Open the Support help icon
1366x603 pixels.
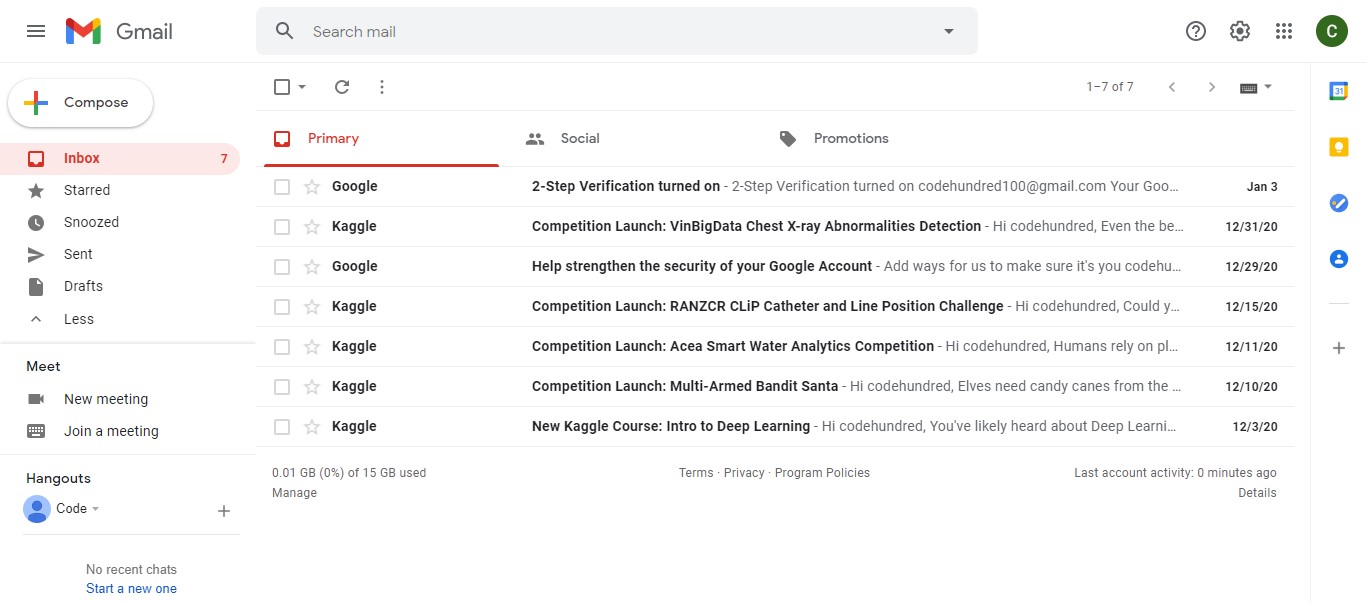coord(1196,31)
